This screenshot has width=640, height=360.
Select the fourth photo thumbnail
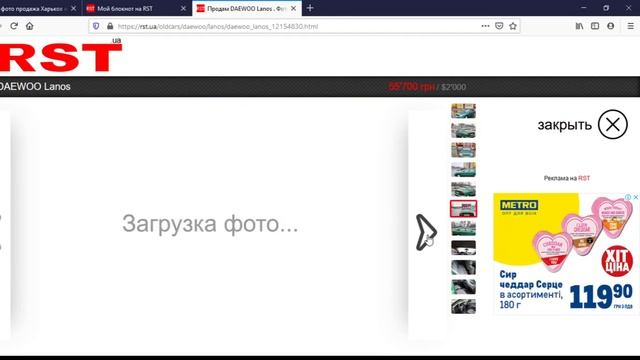(463, 170)
